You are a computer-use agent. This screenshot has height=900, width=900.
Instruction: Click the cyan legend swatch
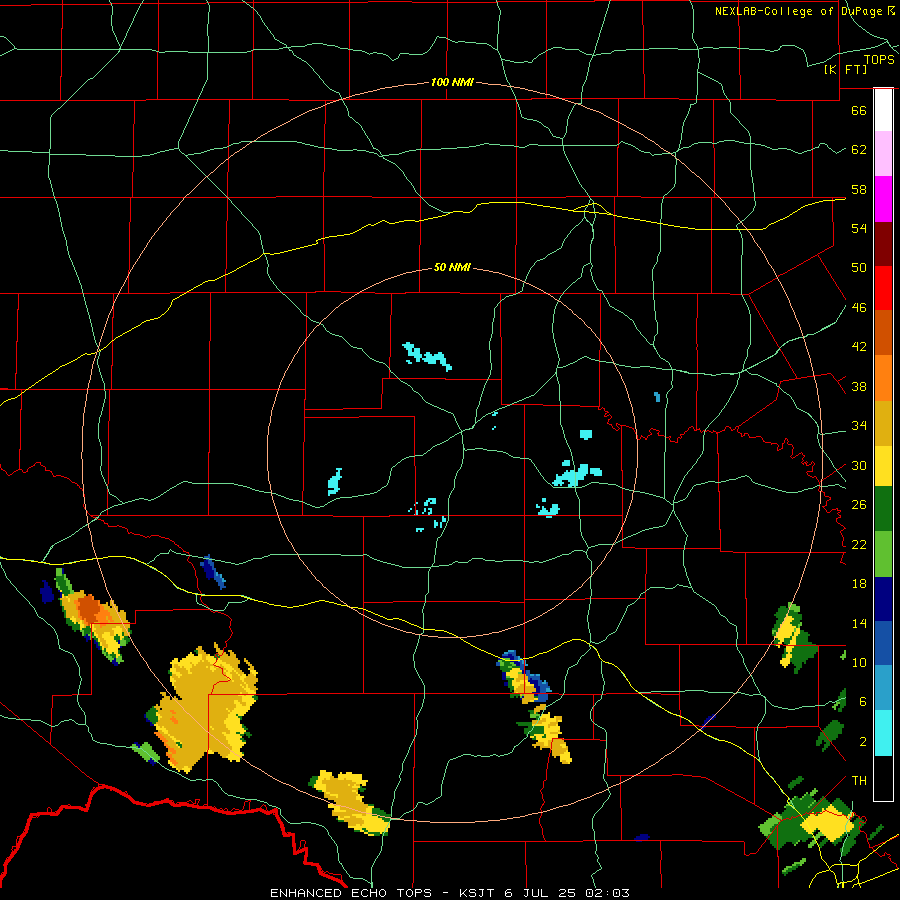(883, 733)
